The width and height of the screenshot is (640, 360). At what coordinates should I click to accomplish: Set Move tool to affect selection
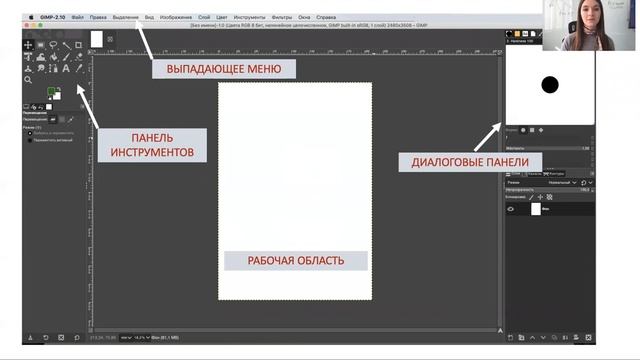pyautogui.click(x=62, y=120)
